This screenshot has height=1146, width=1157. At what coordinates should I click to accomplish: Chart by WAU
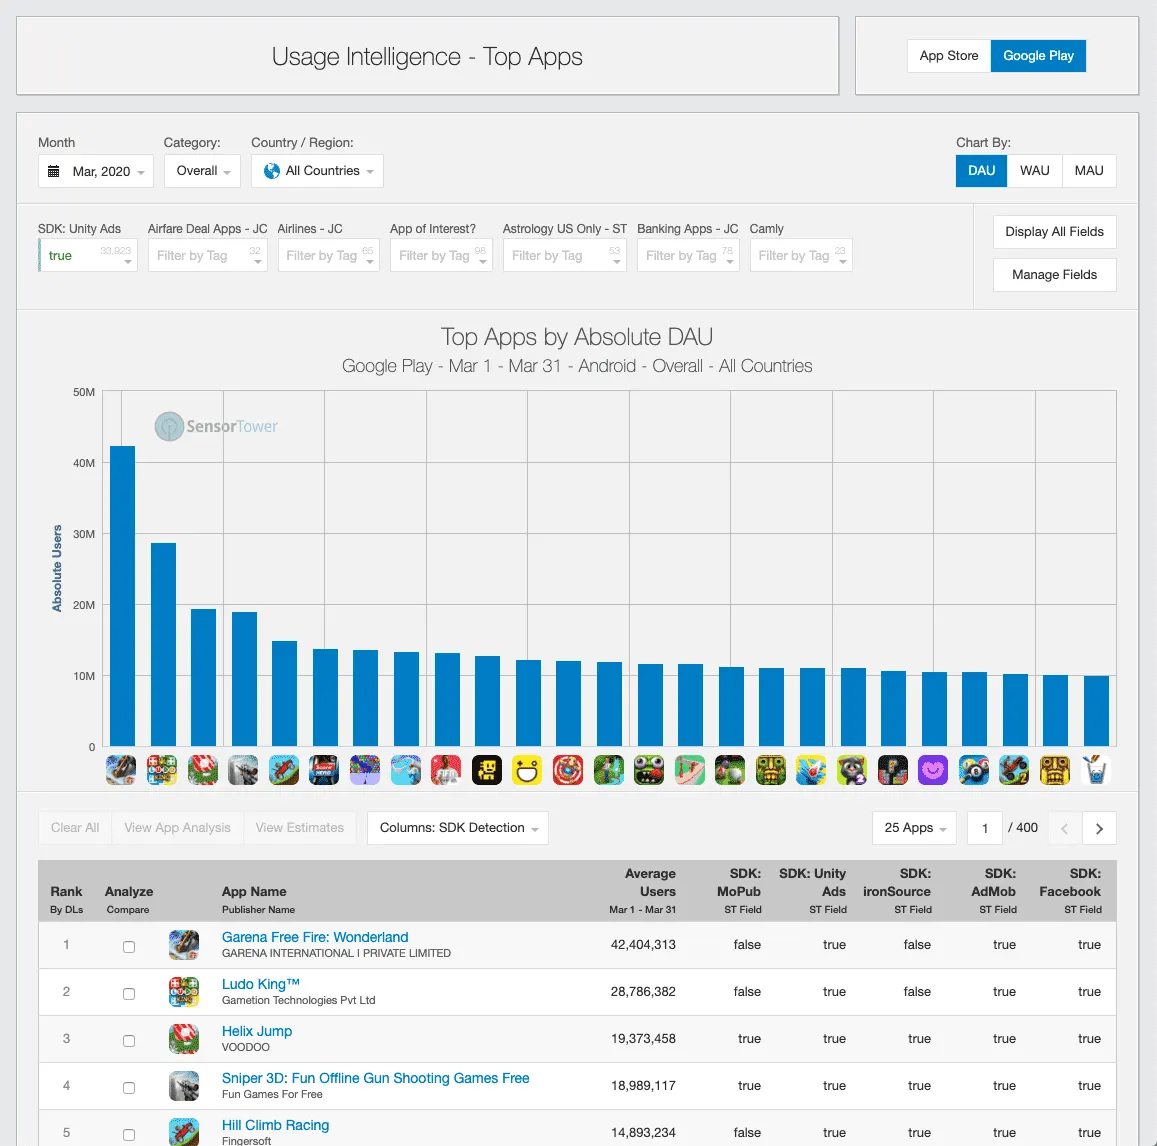tap(1035, 170)
